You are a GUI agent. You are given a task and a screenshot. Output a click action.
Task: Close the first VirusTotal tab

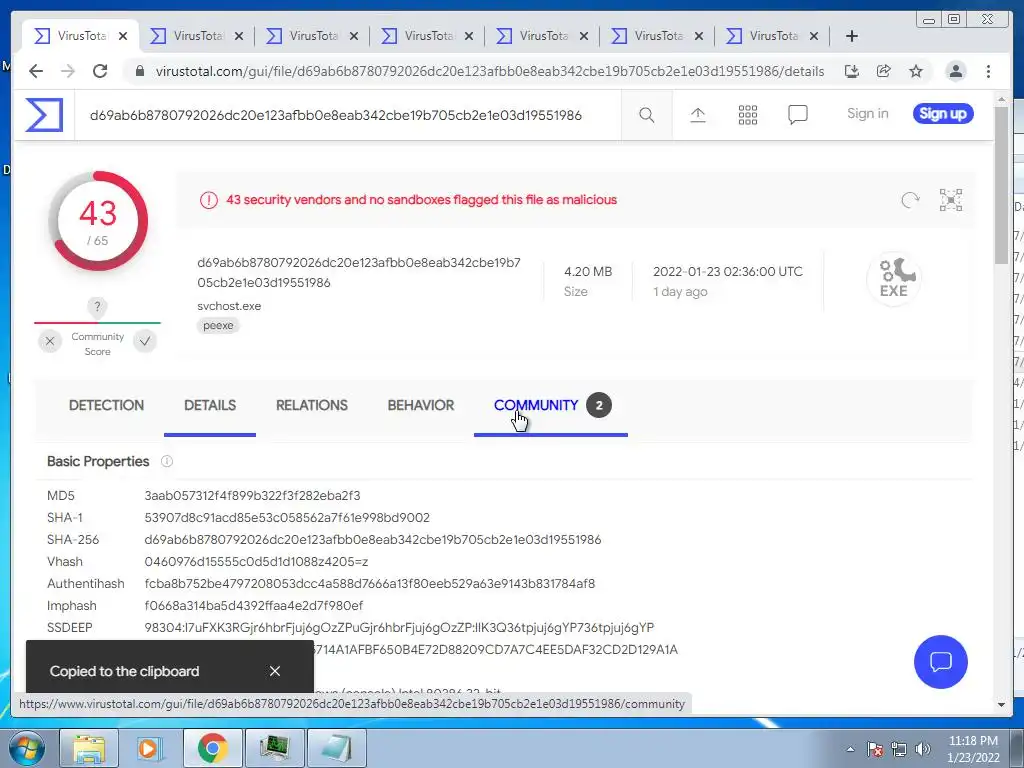coord(123,36)
